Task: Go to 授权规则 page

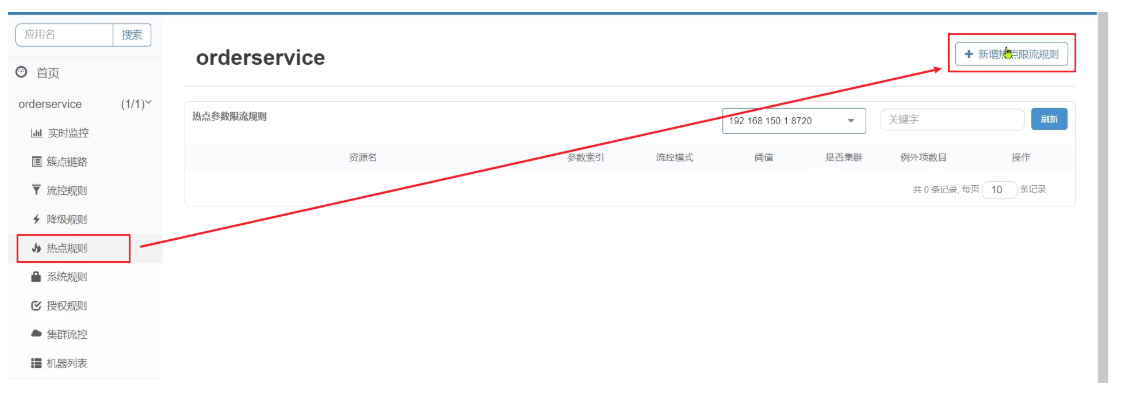Action: [68, 305]
